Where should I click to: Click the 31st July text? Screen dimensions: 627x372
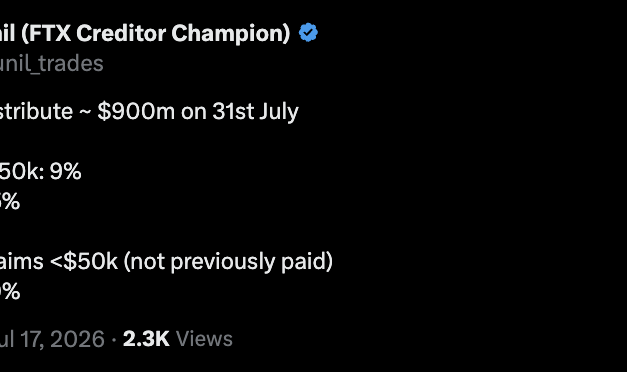click(256, 112)
